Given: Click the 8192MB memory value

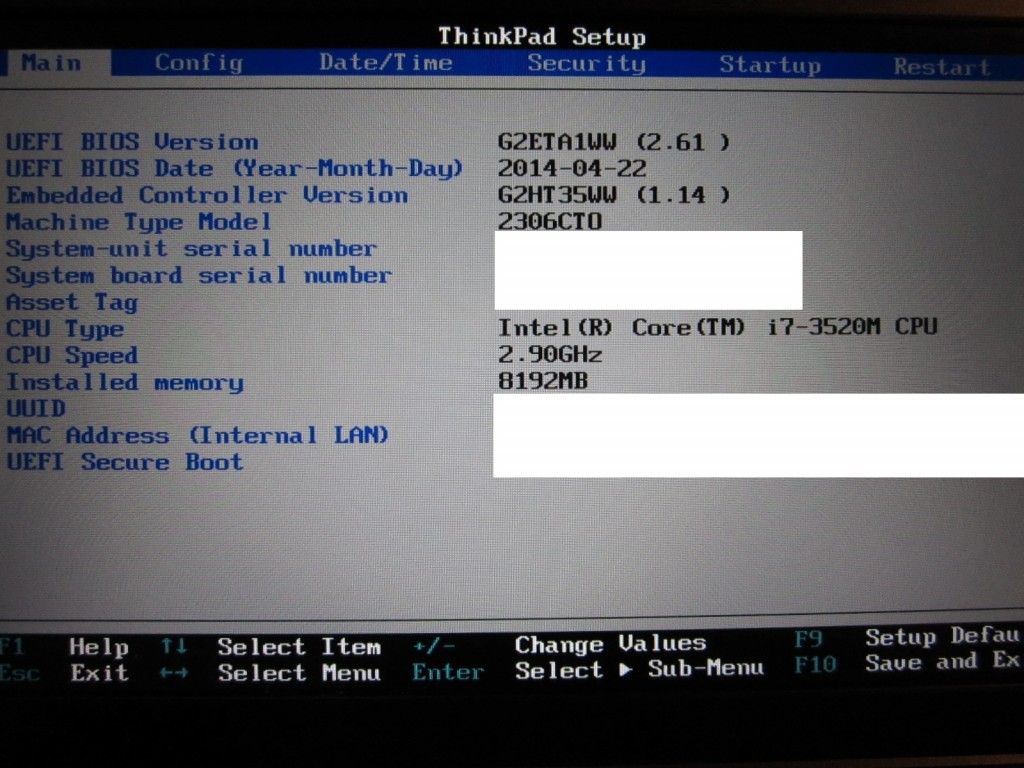Looking at the screenshot, I should coord(543,381).
